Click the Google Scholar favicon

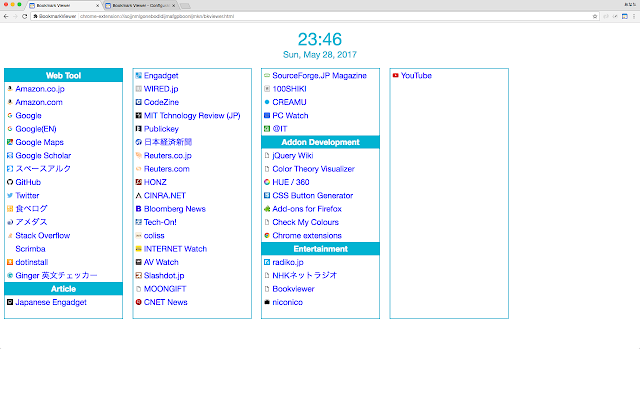click(10, 156)
